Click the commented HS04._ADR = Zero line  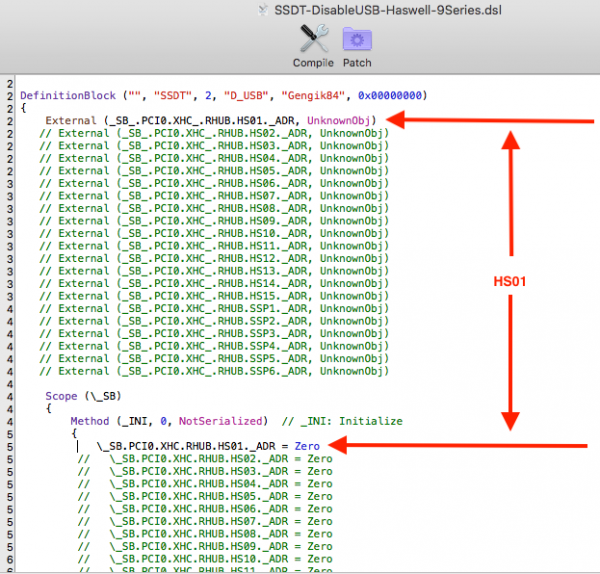click(205, 484)
